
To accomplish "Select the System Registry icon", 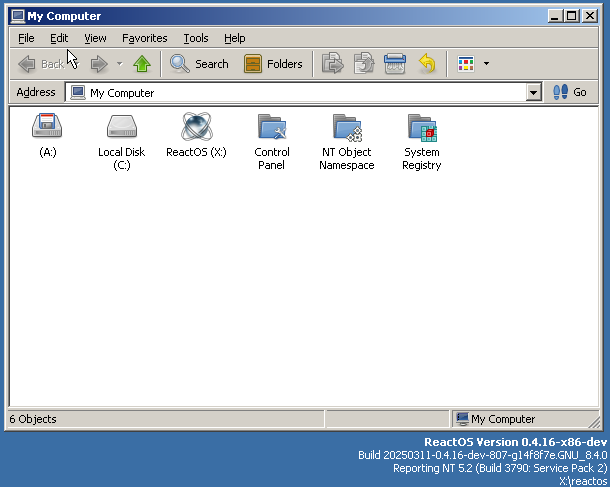I will (x=422, y=127).
